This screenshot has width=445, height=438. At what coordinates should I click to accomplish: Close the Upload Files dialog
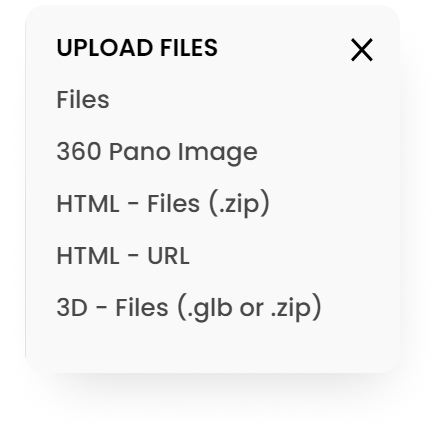click(x=362, y=50)
